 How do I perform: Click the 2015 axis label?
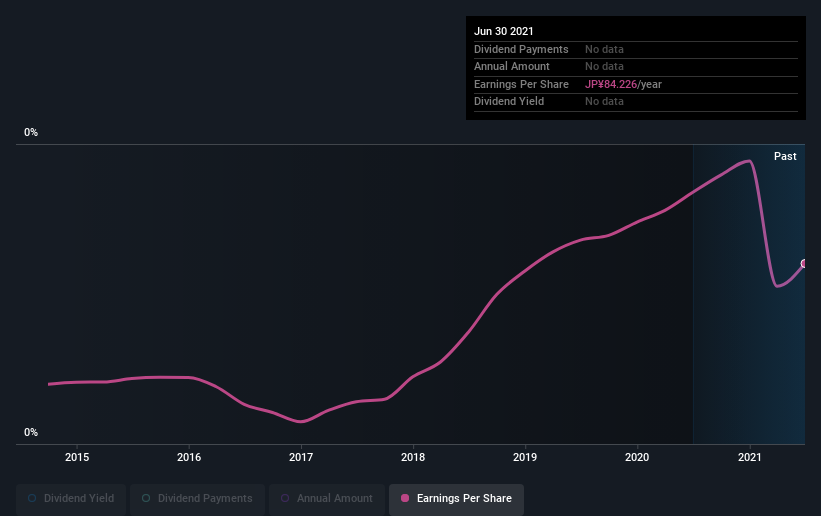[77, 457]
